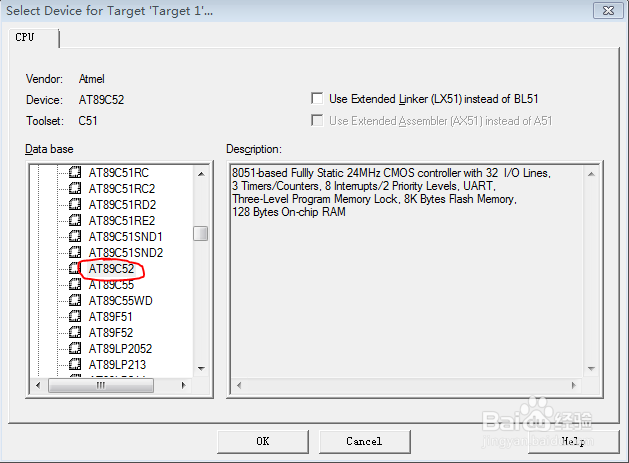Select AT89C51RC2 device entry
This screenshot has height=463, width=629.
pyautogui.click(x=122, y=189)
